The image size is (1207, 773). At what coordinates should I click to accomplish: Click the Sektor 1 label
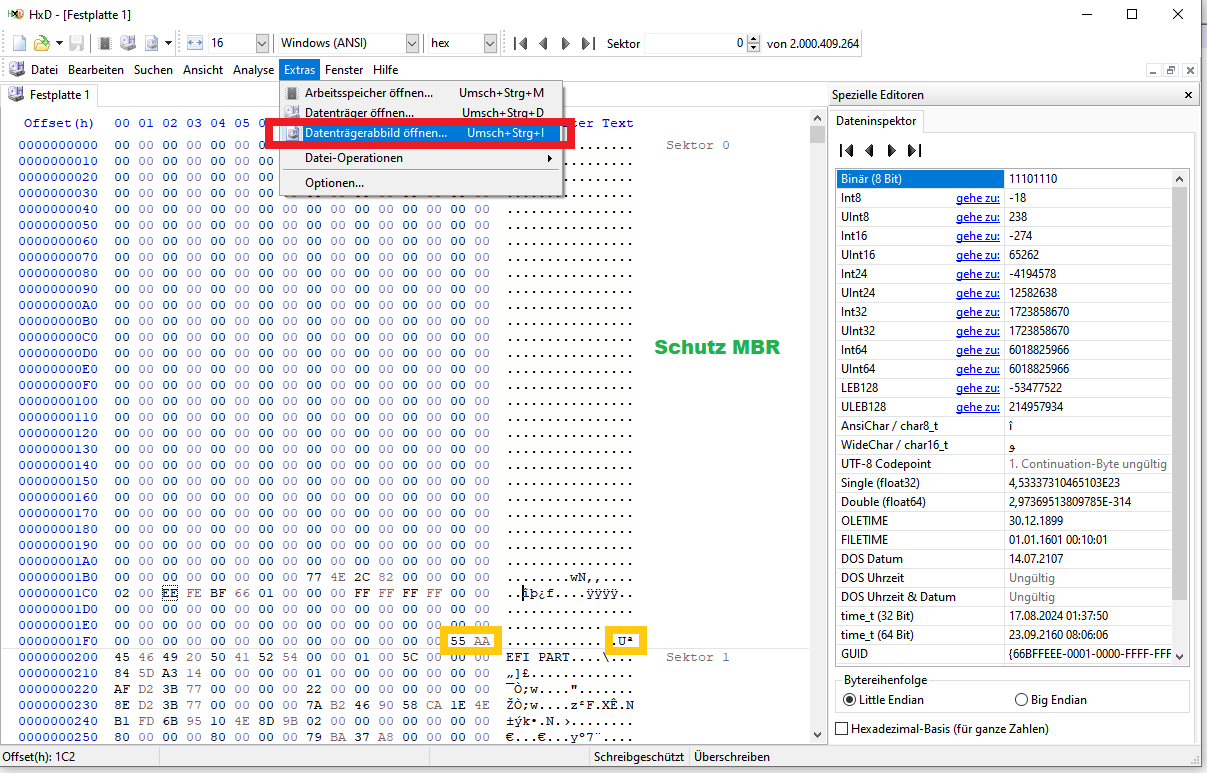coord(697,657)
